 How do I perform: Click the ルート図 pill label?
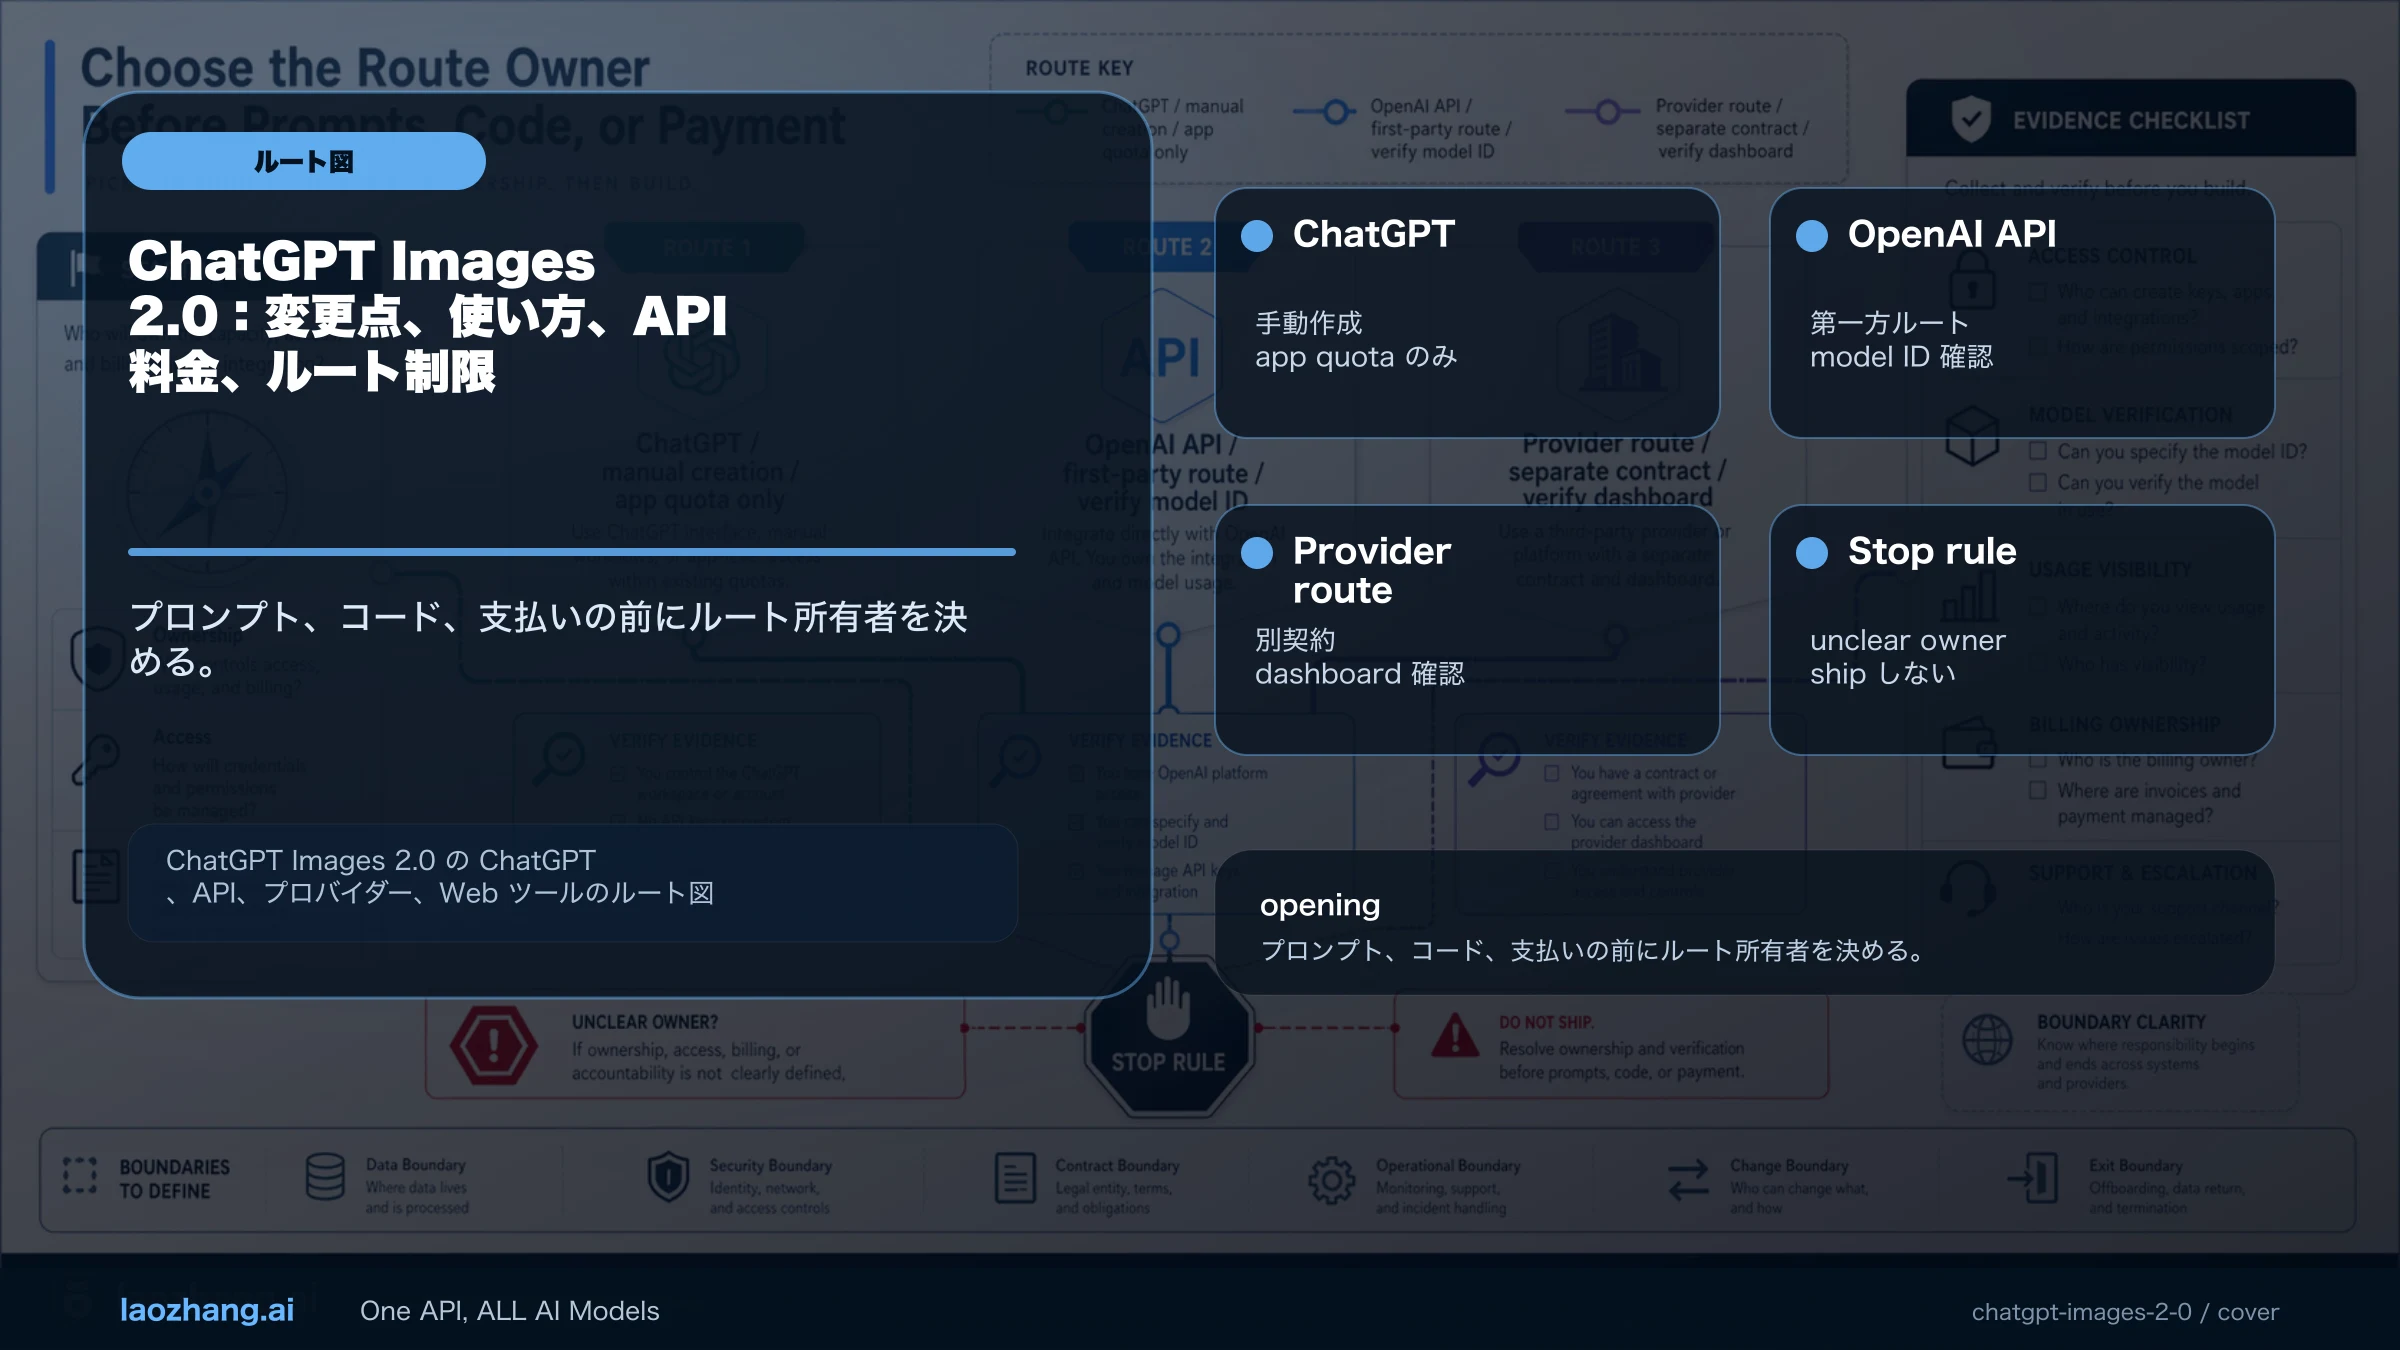click(303, 161)
